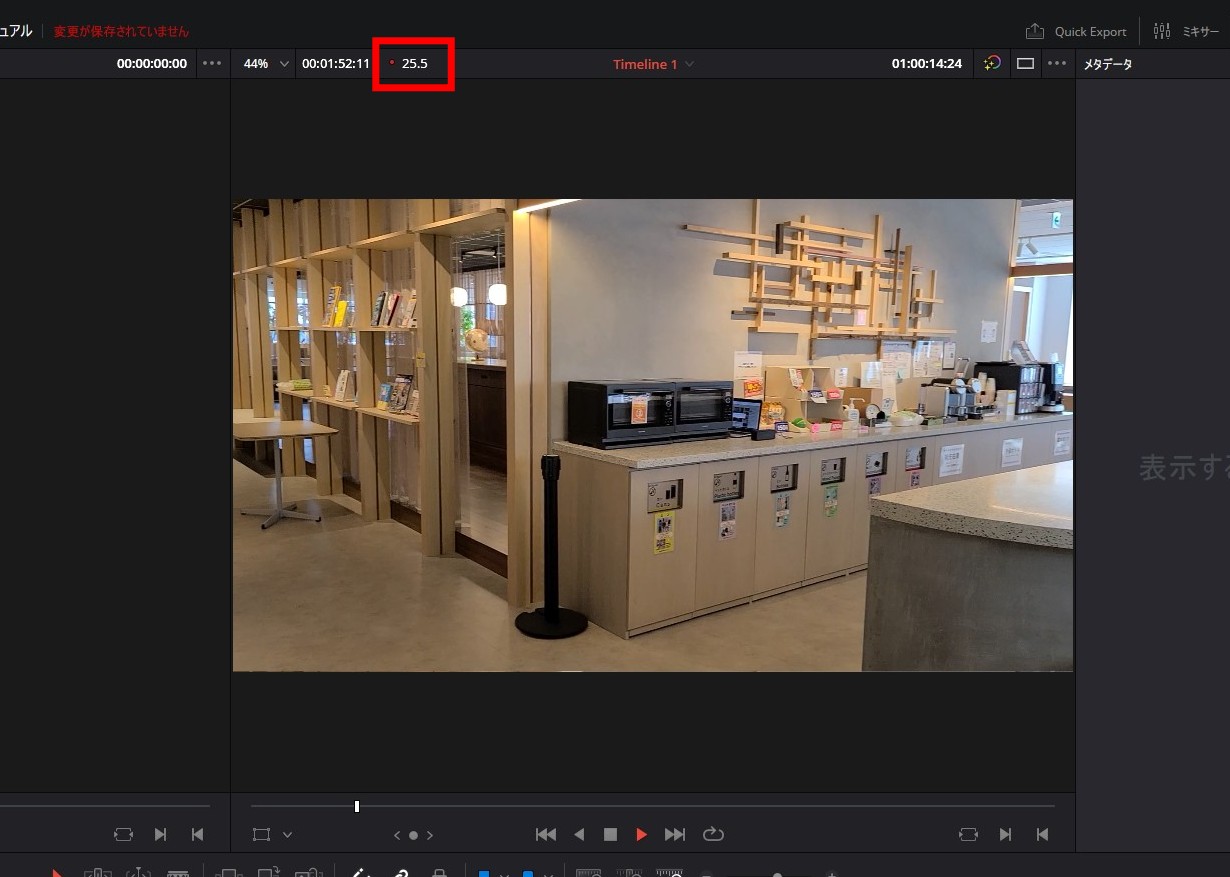1230x877 pixels.
Task: Toggle bypass color grades and Fusion effects
Action: (x=991, y=63)
